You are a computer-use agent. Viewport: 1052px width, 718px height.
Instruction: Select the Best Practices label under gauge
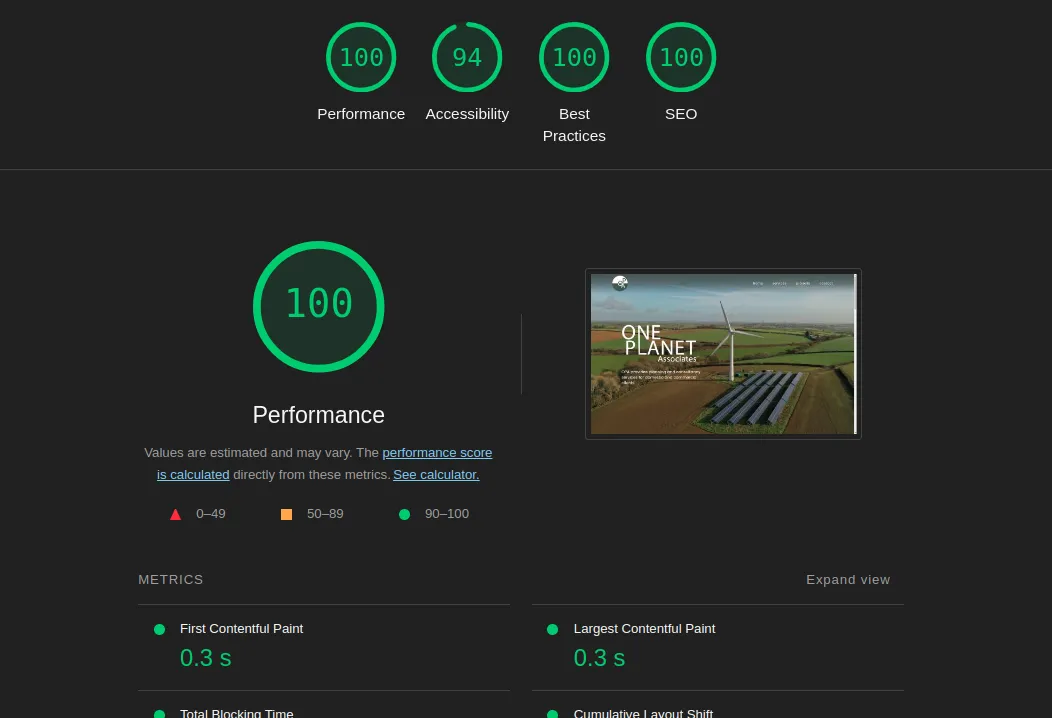tap(574, 125)
